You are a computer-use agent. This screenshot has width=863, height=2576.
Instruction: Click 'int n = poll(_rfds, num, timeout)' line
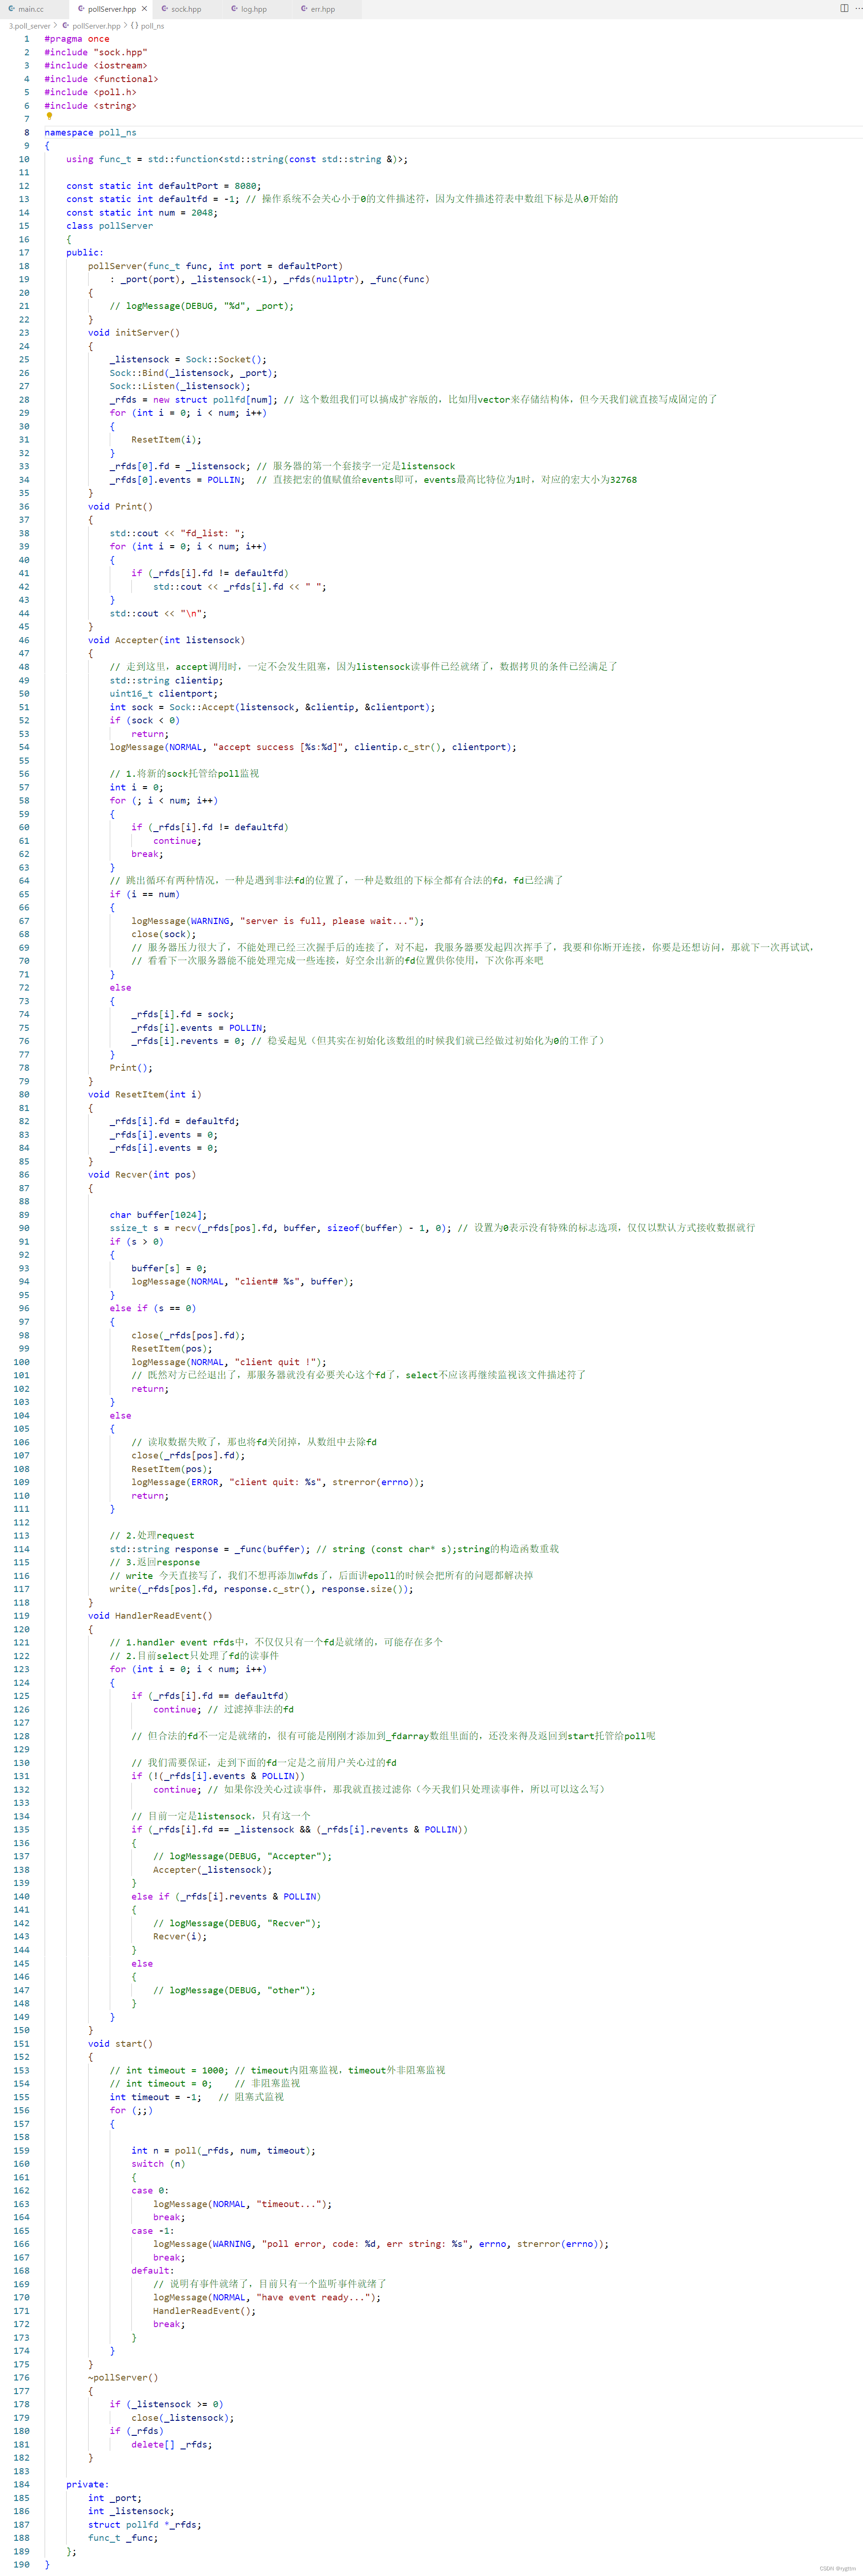coord(223,2151)
